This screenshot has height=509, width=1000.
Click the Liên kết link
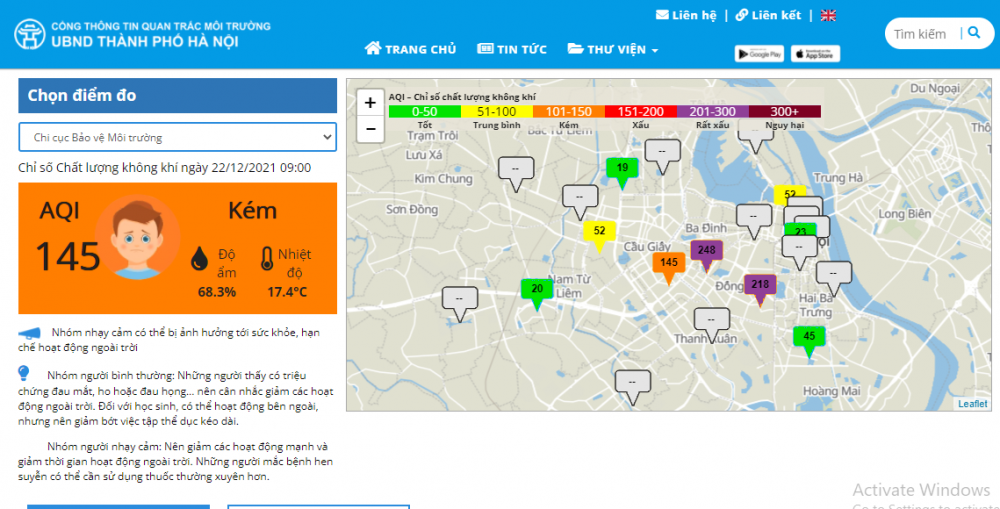point(768,15)
